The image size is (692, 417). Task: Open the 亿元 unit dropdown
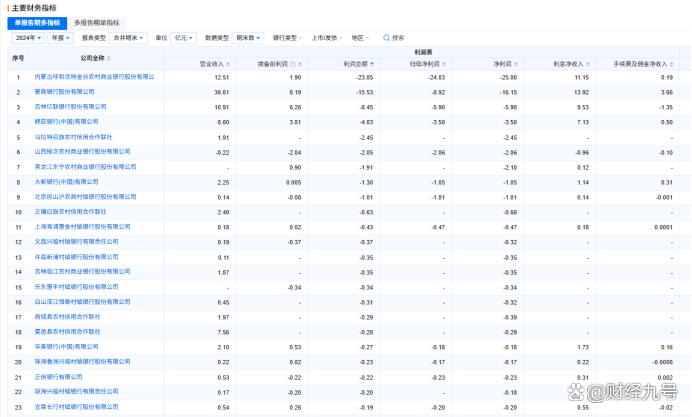click(x=184, y=38)
